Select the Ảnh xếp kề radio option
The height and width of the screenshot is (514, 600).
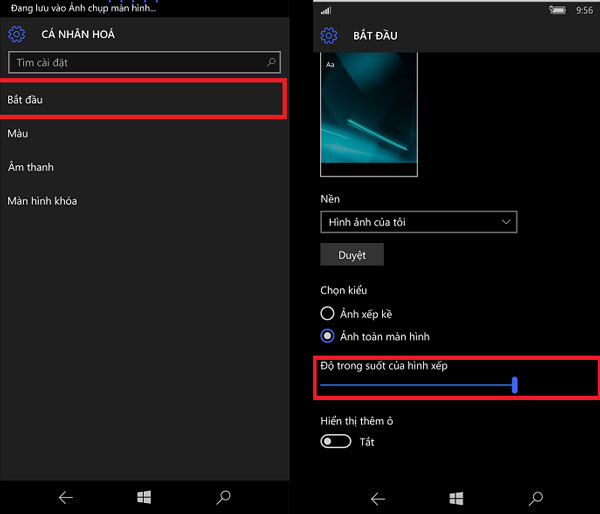tap(327, 314)
